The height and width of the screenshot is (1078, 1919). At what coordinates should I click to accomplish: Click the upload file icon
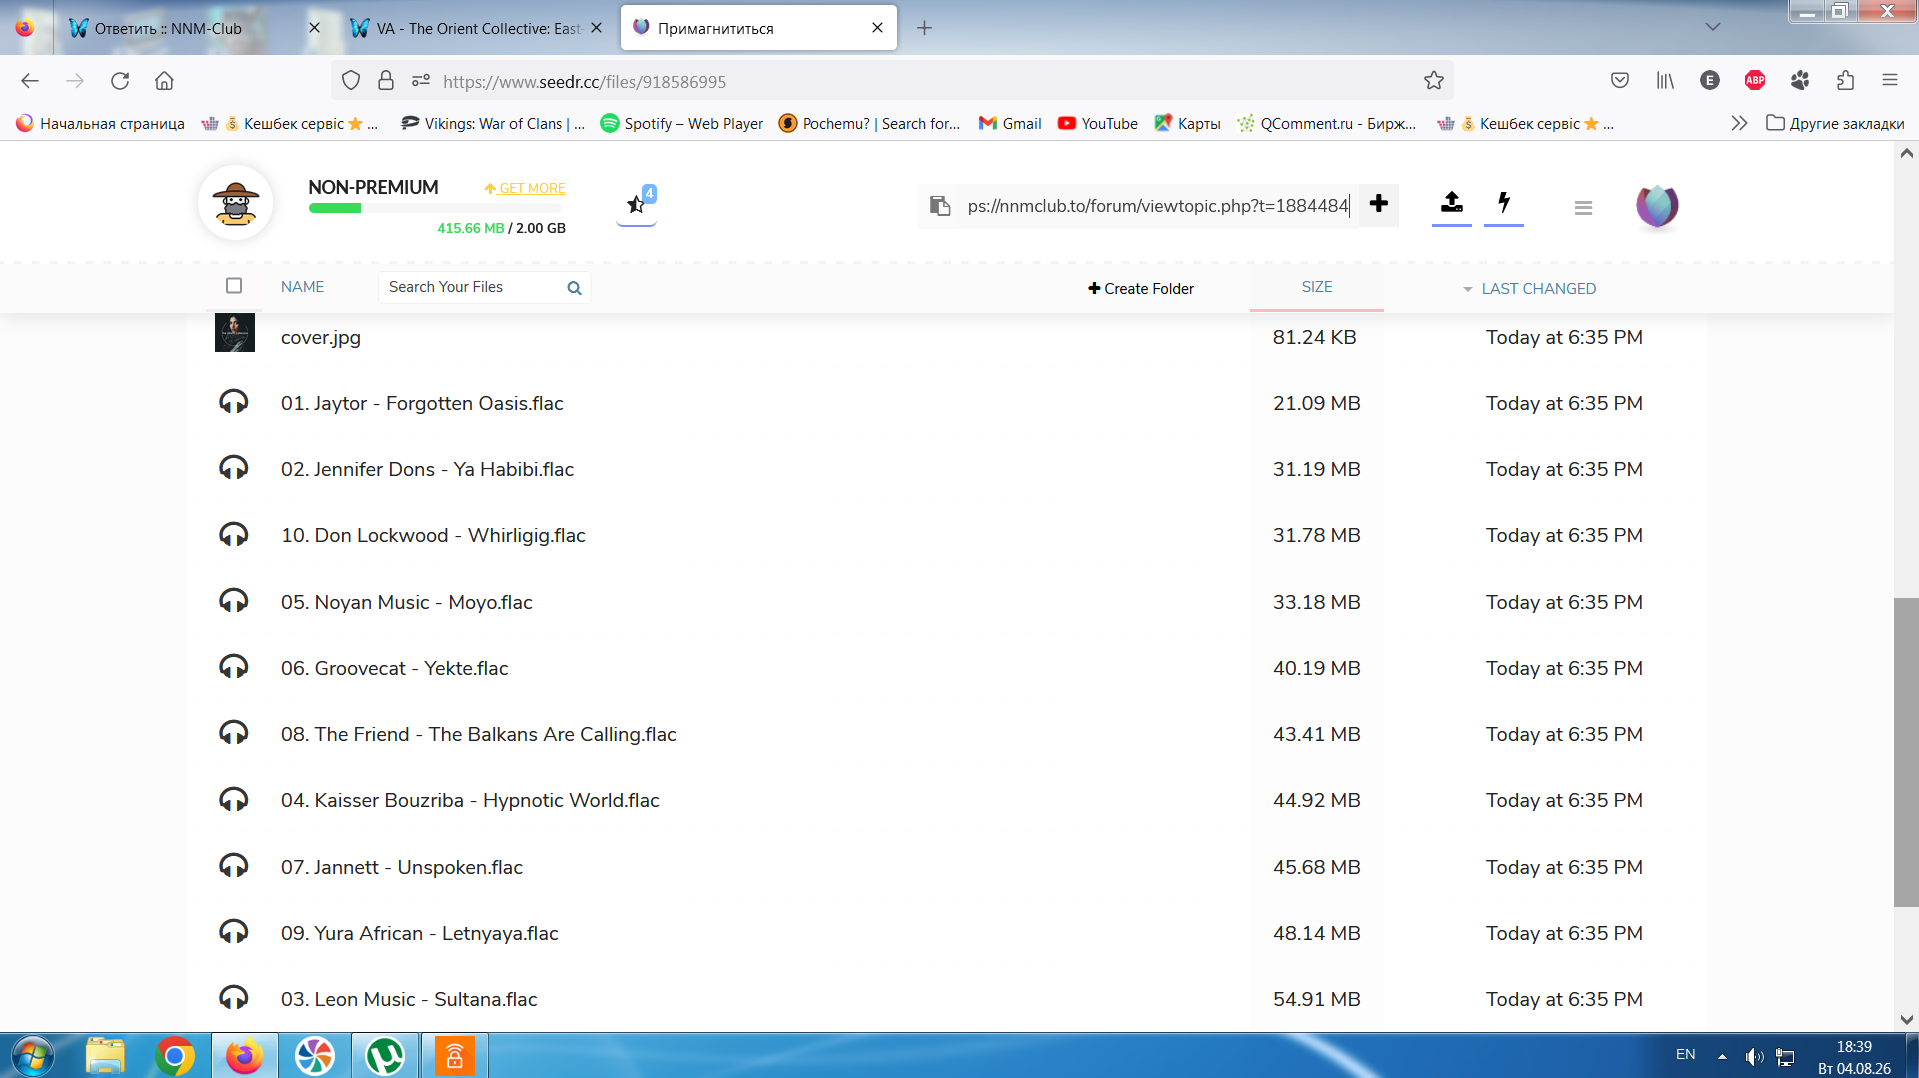tap(1451, 203)
